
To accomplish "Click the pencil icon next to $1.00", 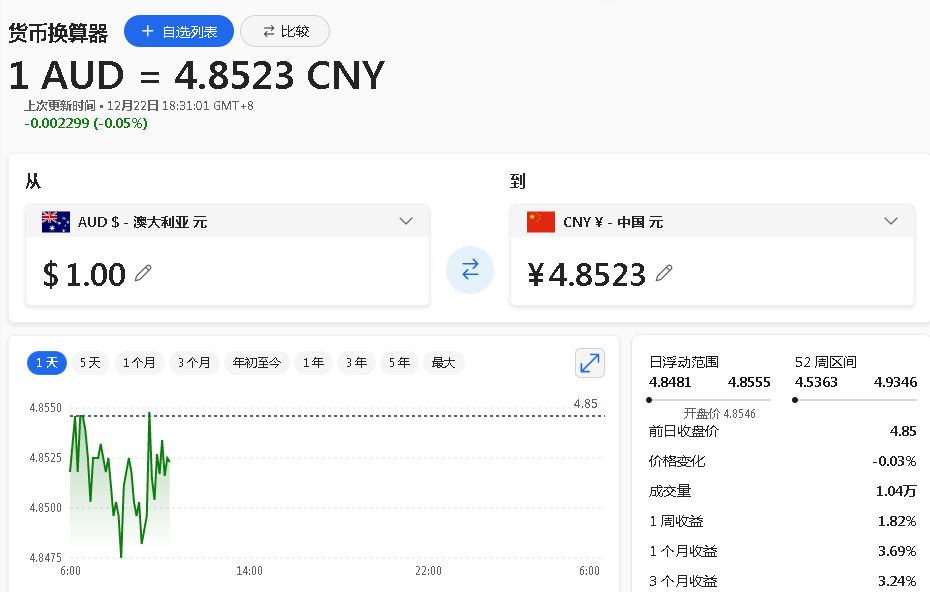I will point(143,273).
